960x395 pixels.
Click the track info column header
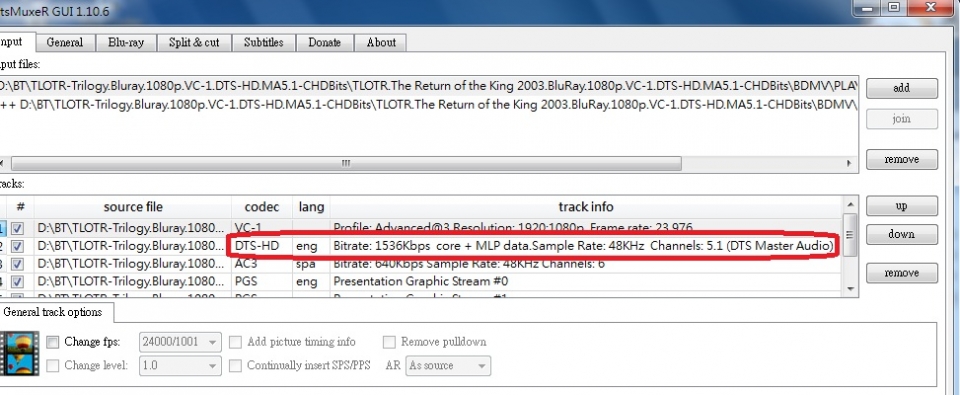(586, 207)
